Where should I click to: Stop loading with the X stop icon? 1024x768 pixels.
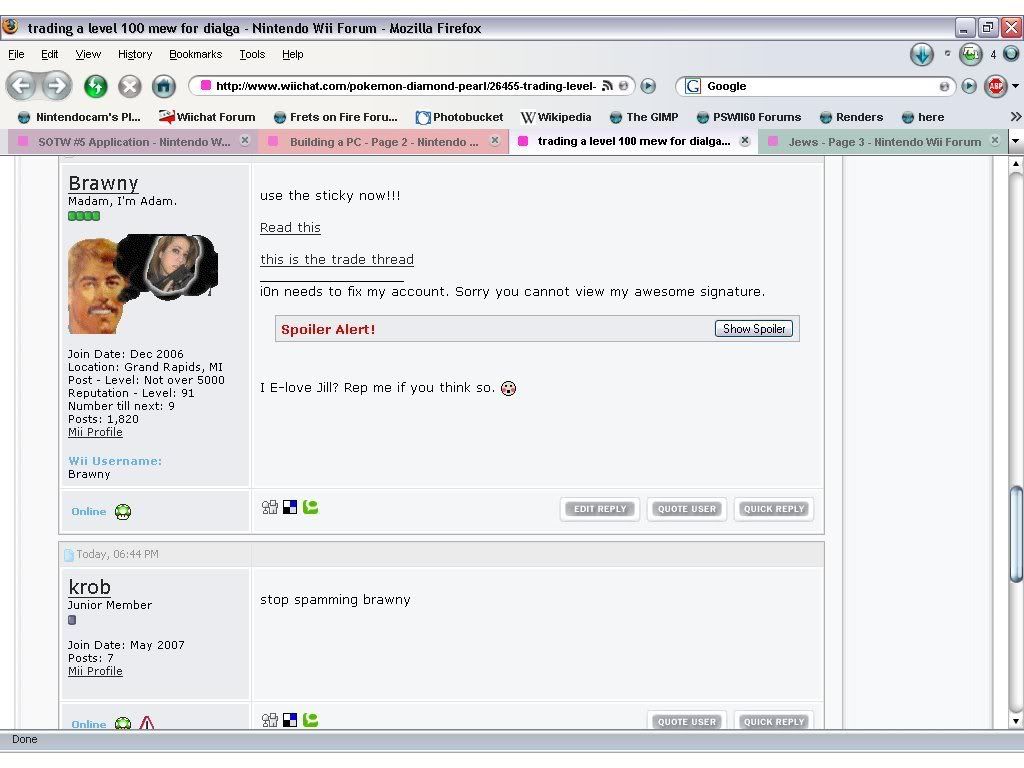[x=129, y=86]
